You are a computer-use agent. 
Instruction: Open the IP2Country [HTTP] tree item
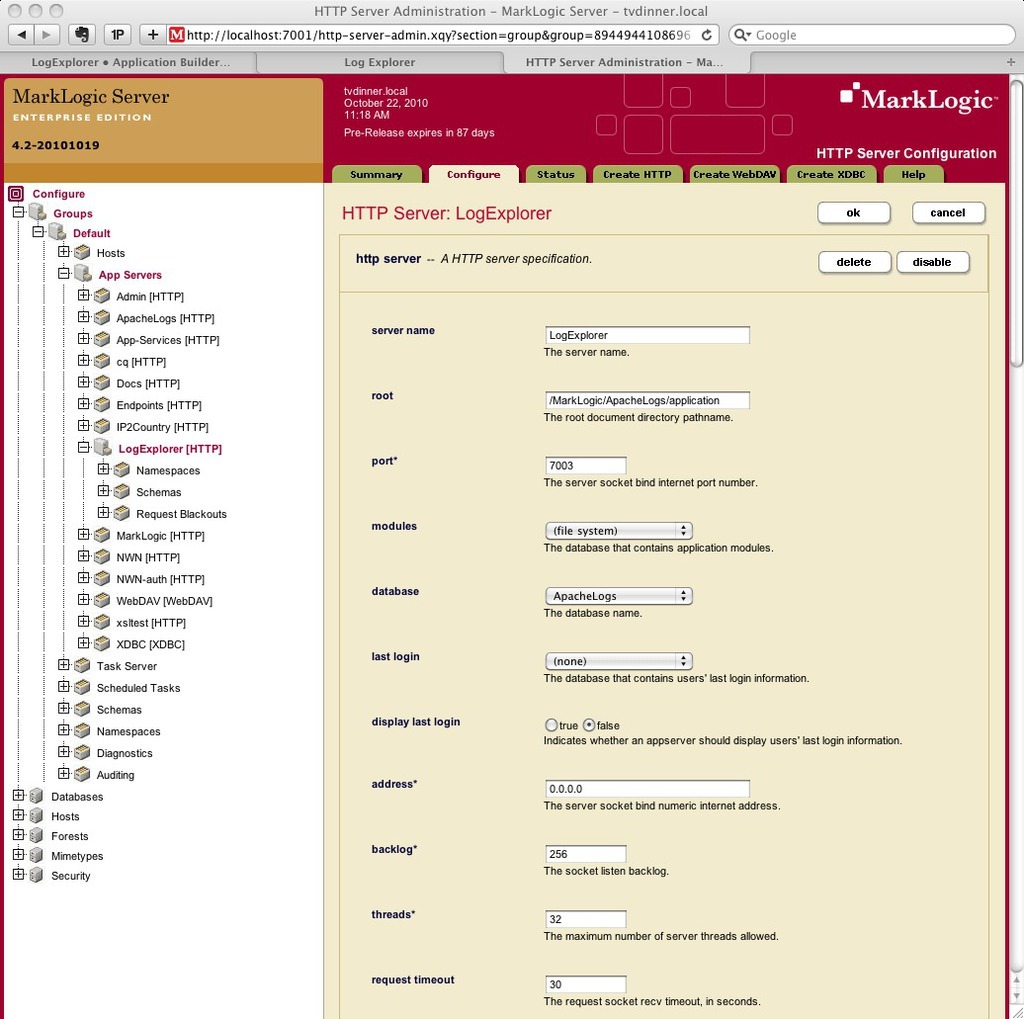(x=162, y=427)
